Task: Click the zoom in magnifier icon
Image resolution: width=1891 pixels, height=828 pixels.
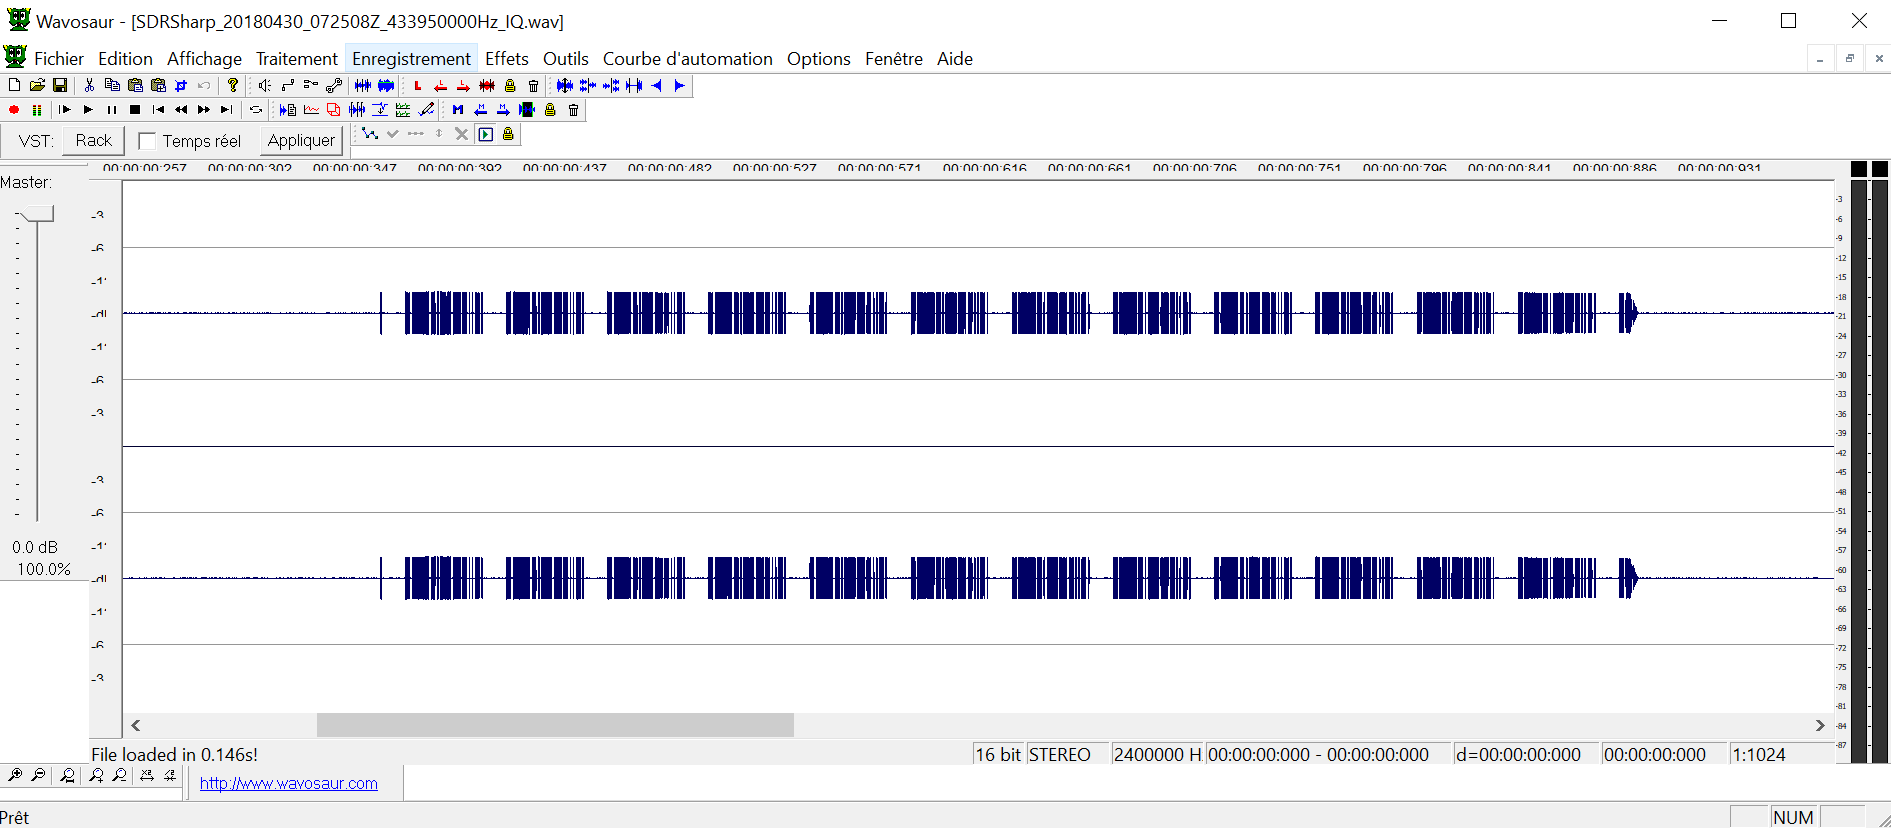Action: tap(15, 775)
